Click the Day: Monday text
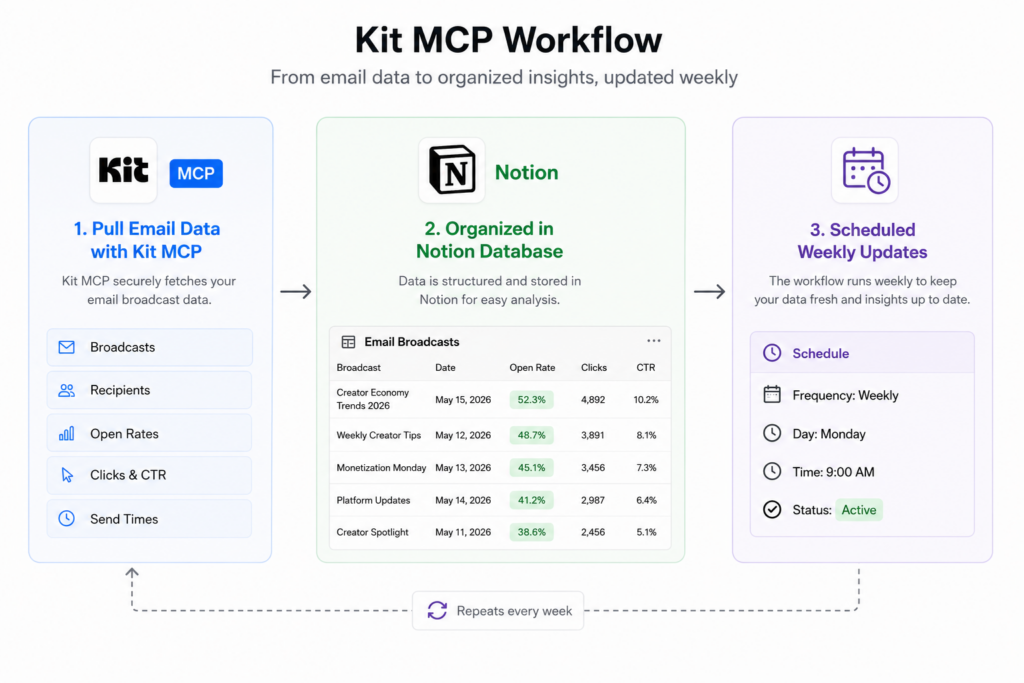The width and height of the screenshot is (1024, 683). tap(829, 434)
